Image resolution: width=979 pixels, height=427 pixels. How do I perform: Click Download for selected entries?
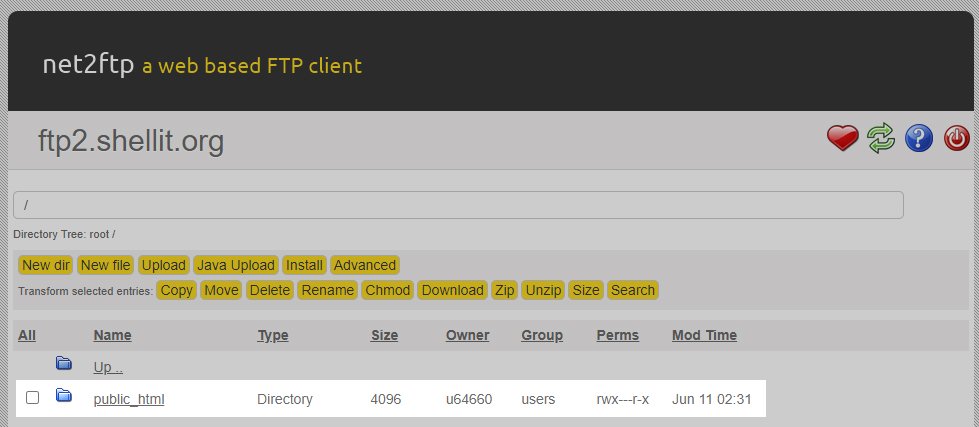[x=453, y=290]
